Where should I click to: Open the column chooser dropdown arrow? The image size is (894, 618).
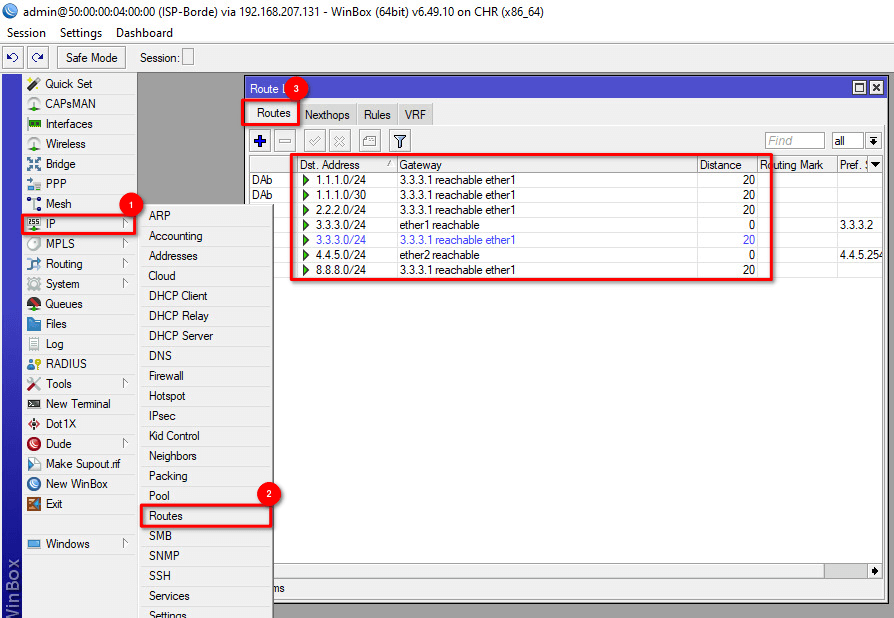pyautogui.click(x=875, y=164)
